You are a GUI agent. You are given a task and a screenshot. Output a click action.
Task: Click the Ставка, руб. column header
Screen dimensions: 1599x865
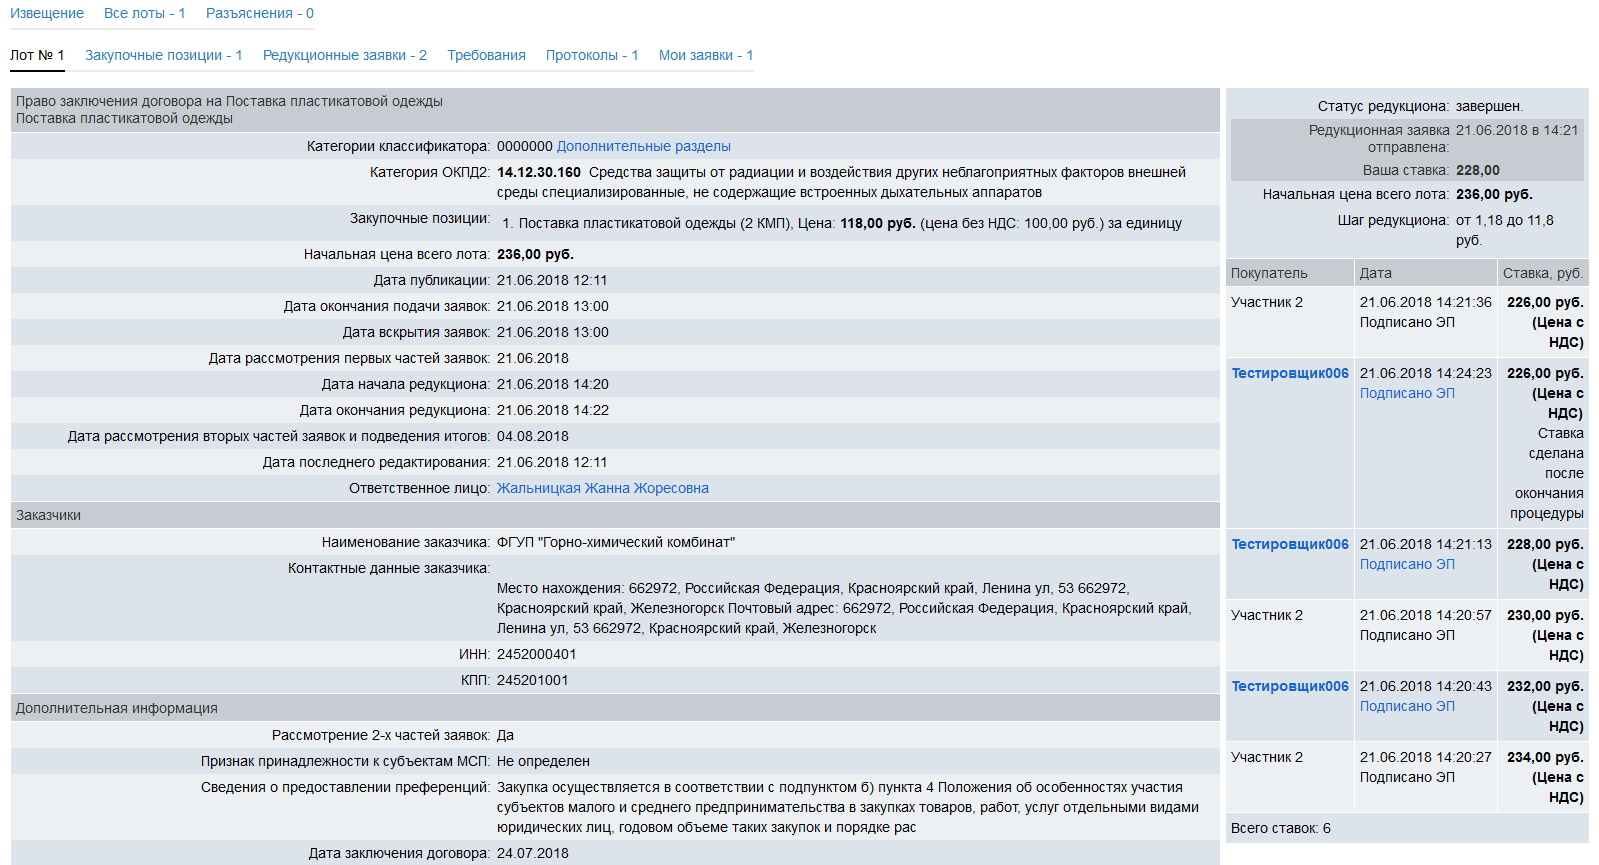(x=1542, y=273)
